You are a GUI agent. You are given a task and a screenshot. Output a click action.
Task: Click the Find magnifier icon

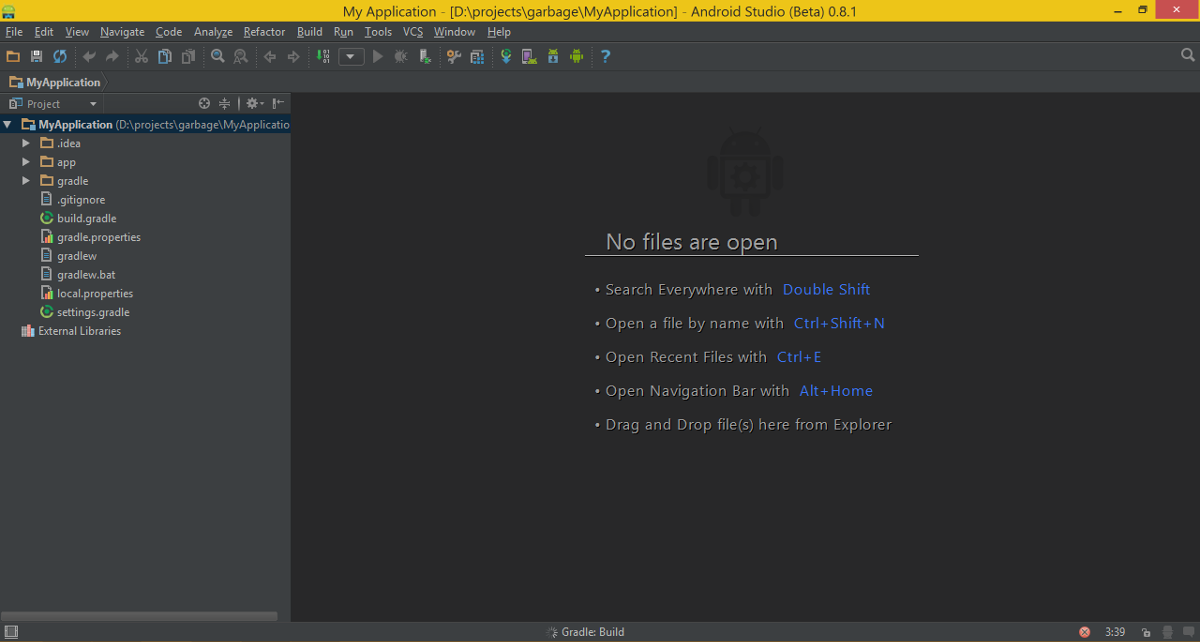click(218, 57)
